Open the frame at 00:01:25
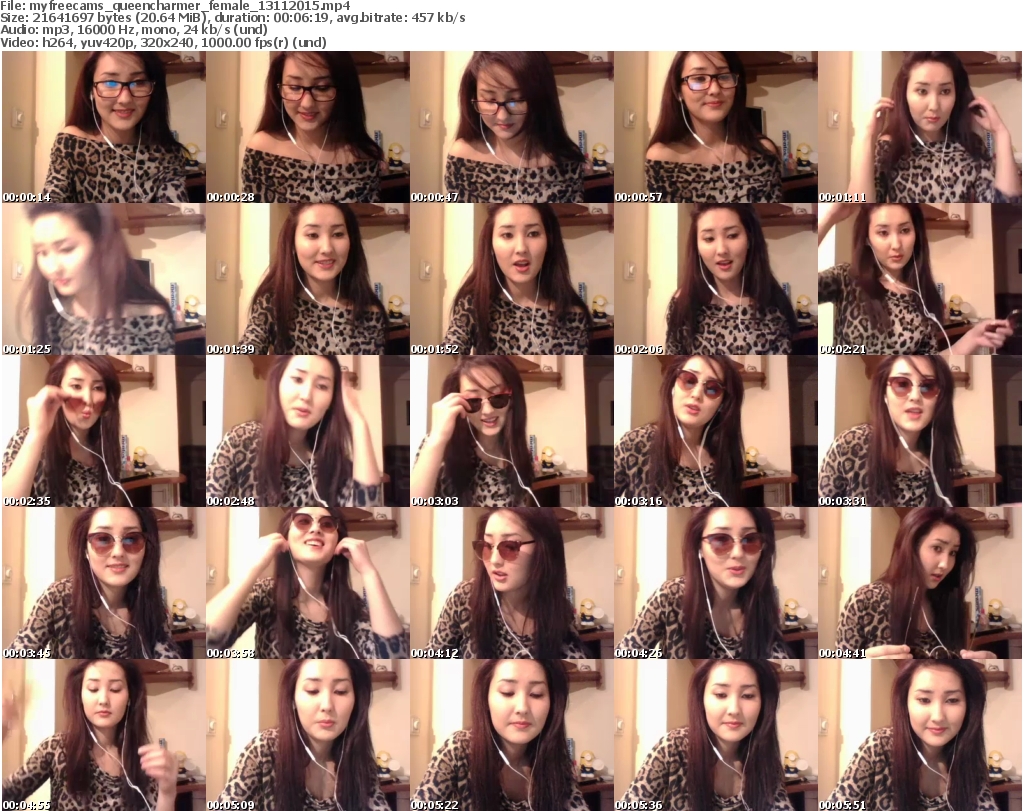Screen dimensions: 1024x811 [104, 279]
